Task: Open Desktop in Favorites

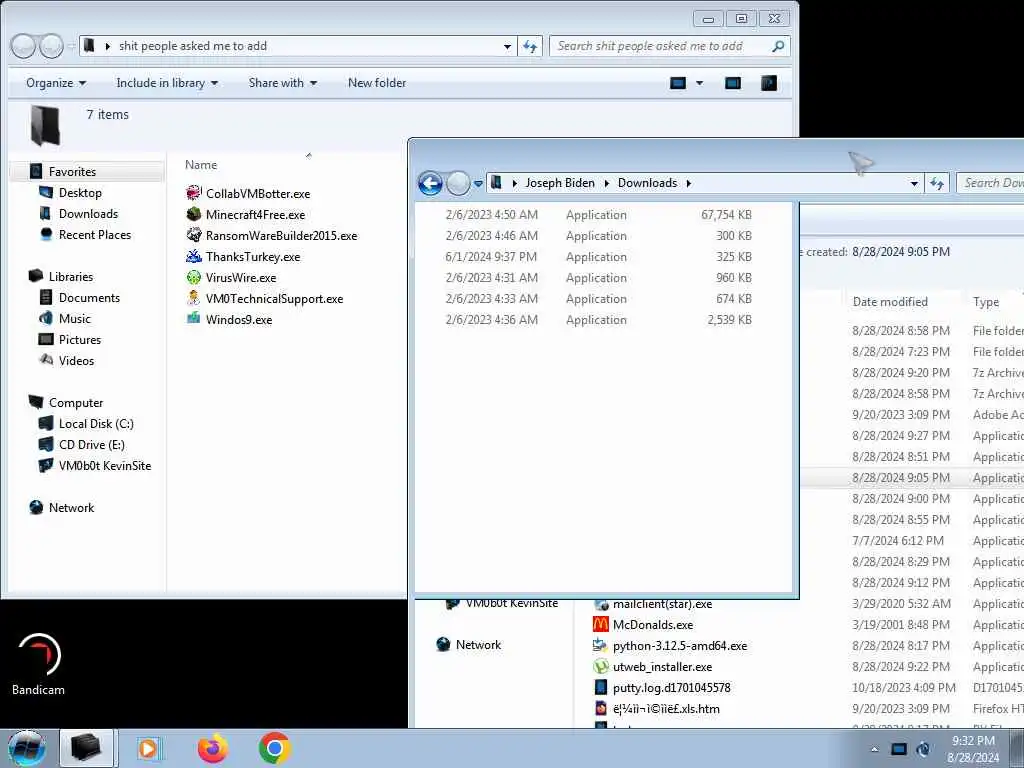Action: 80,193
